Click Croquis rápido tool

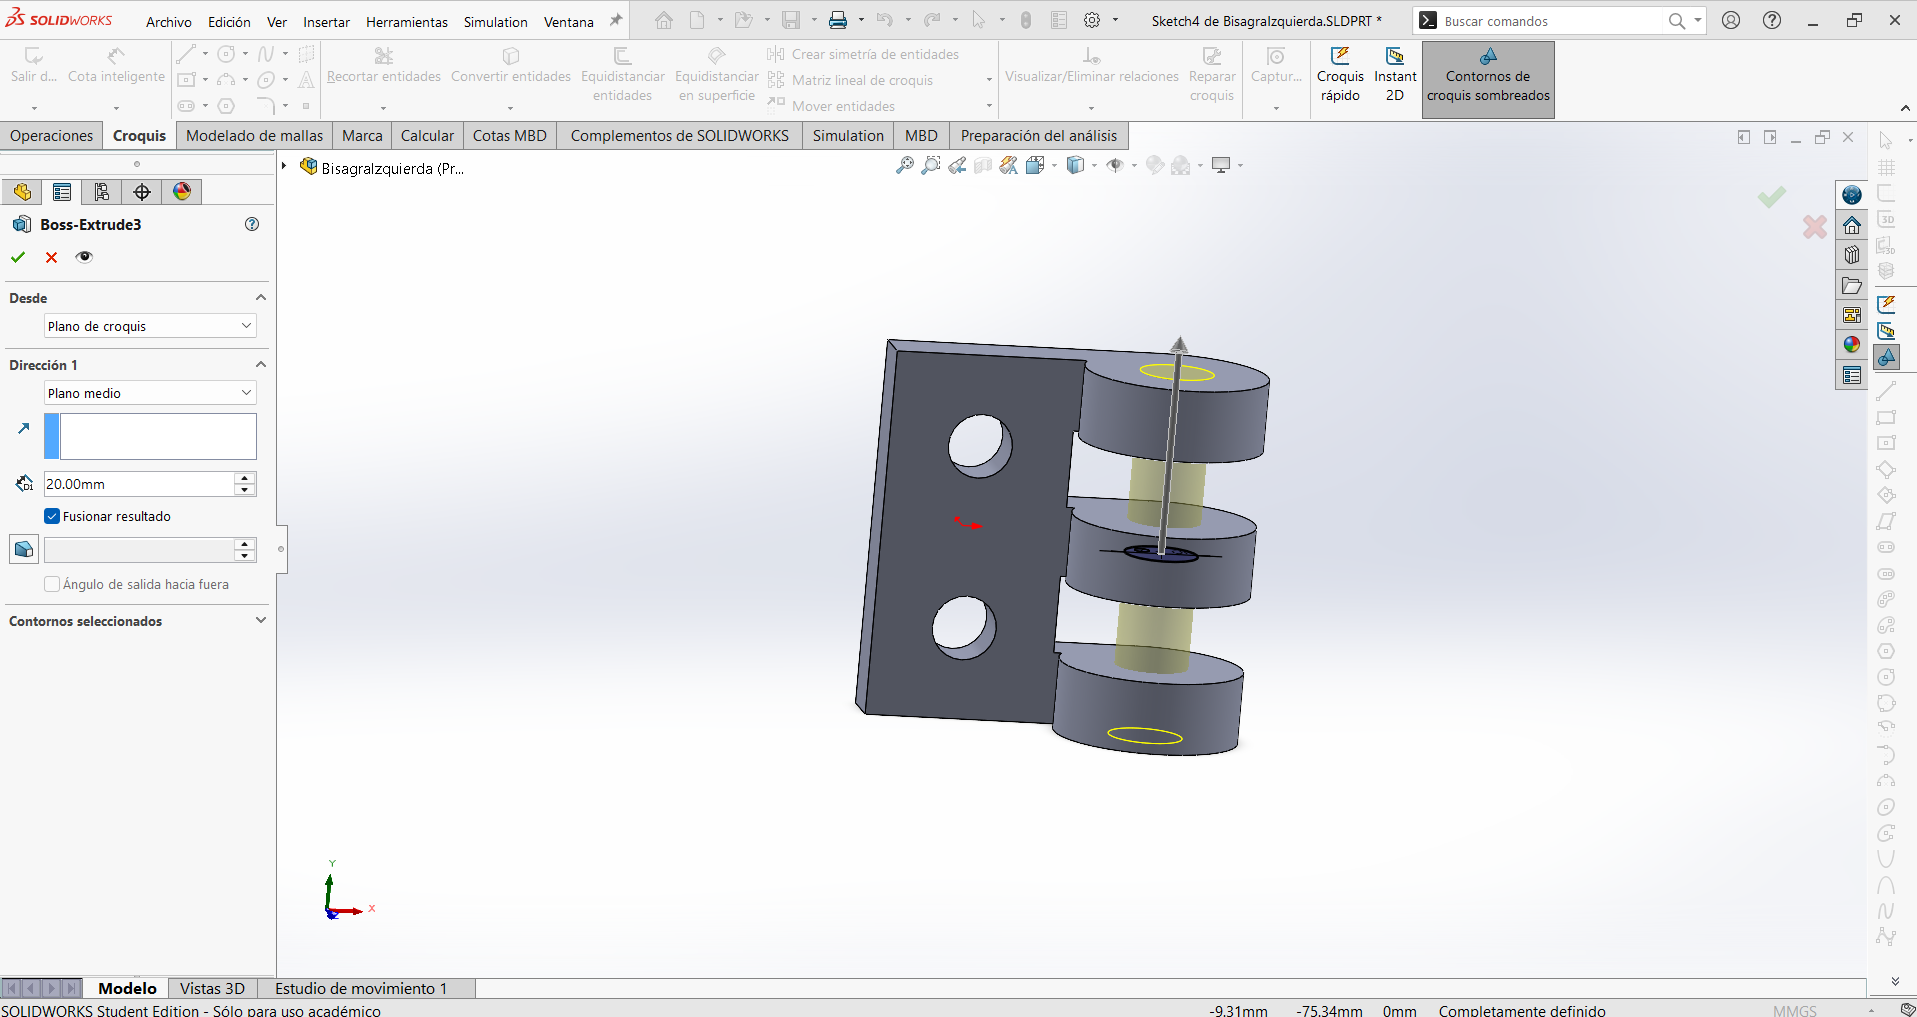pyautogui.click(x=1340, y=75)
